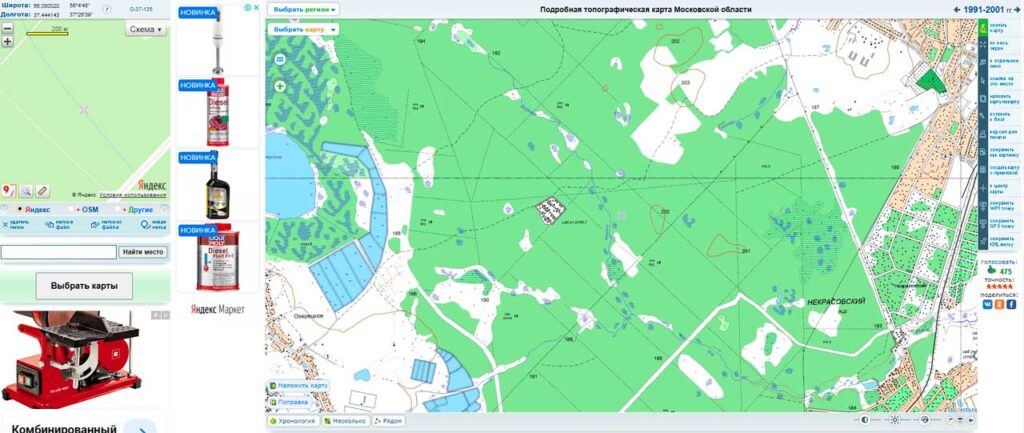Click 'новая метка' option
This screenshot has width=1024, height=433.
153,225
